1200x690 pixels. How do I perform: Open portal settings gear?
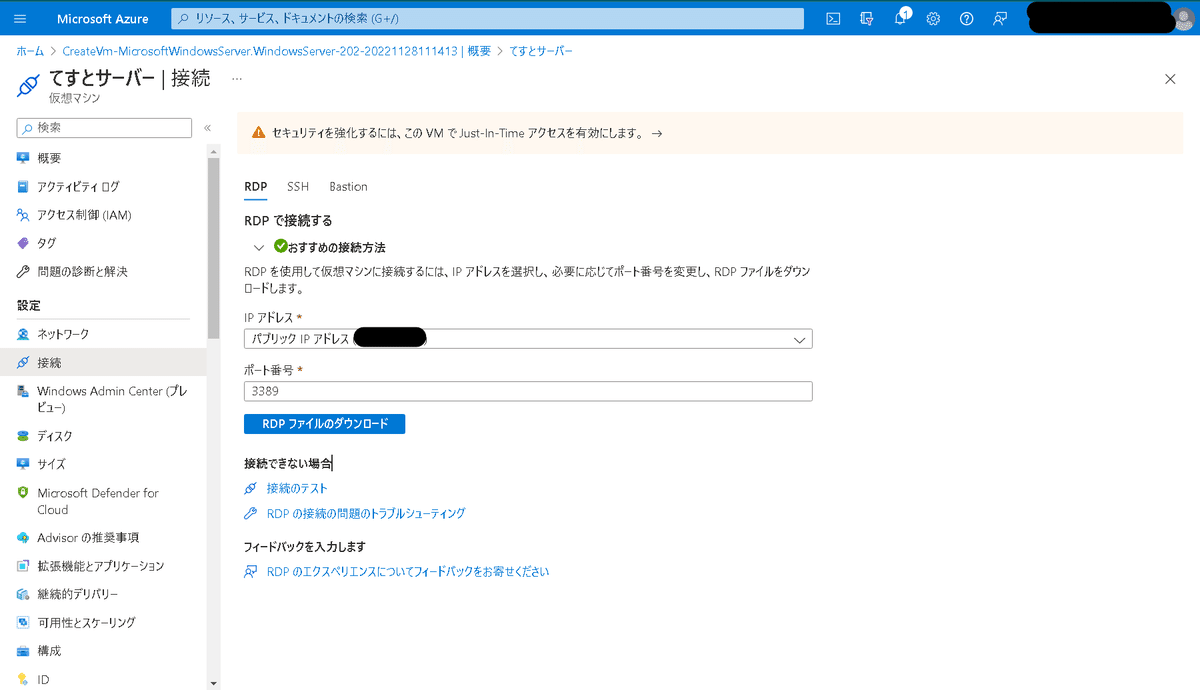[933, 19]
